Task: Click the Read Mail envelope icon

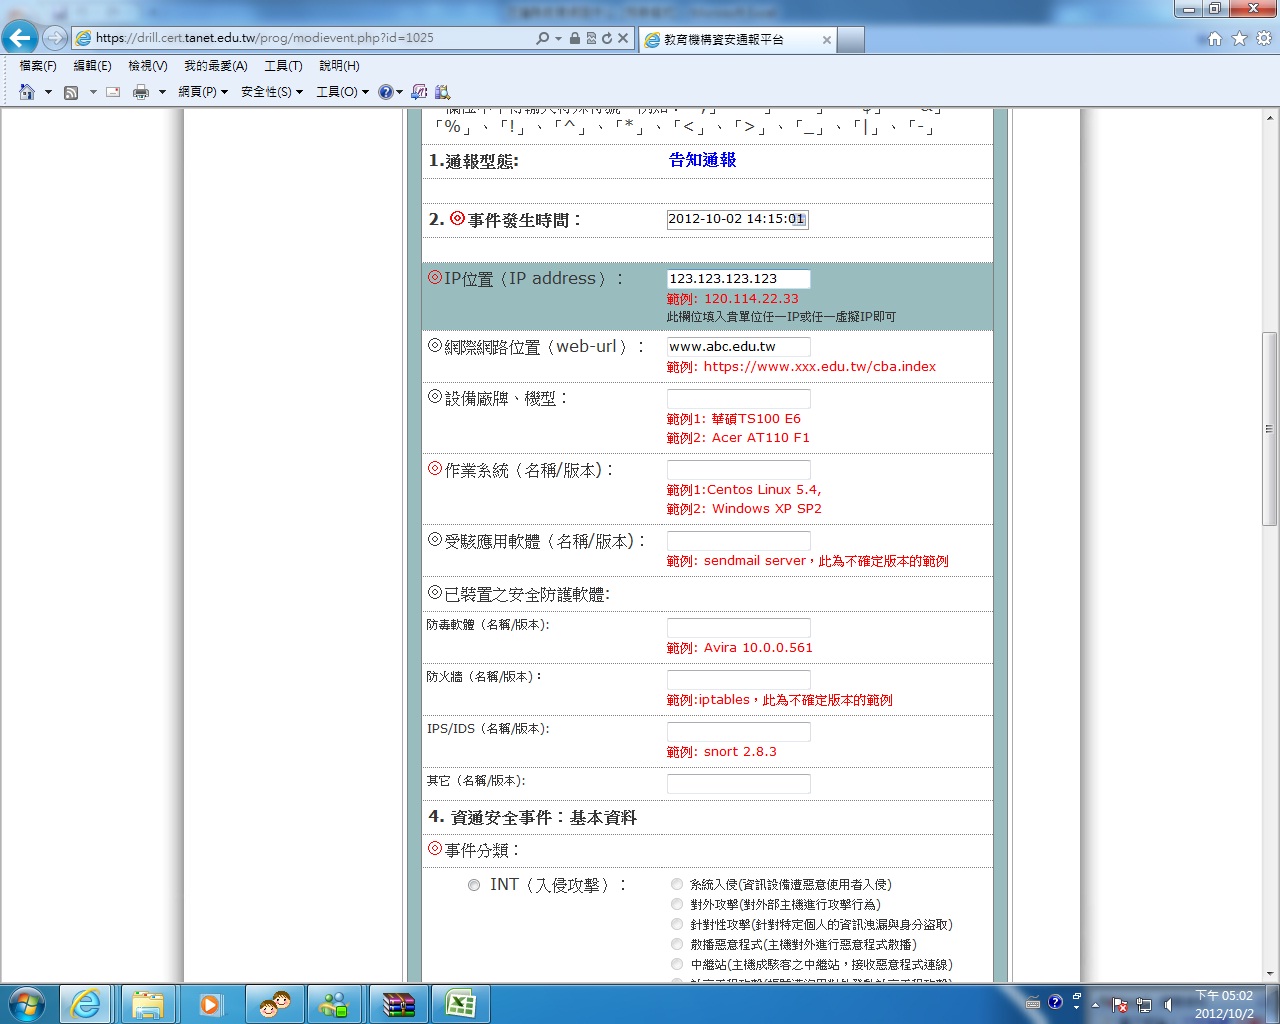Action: [113, 92]
